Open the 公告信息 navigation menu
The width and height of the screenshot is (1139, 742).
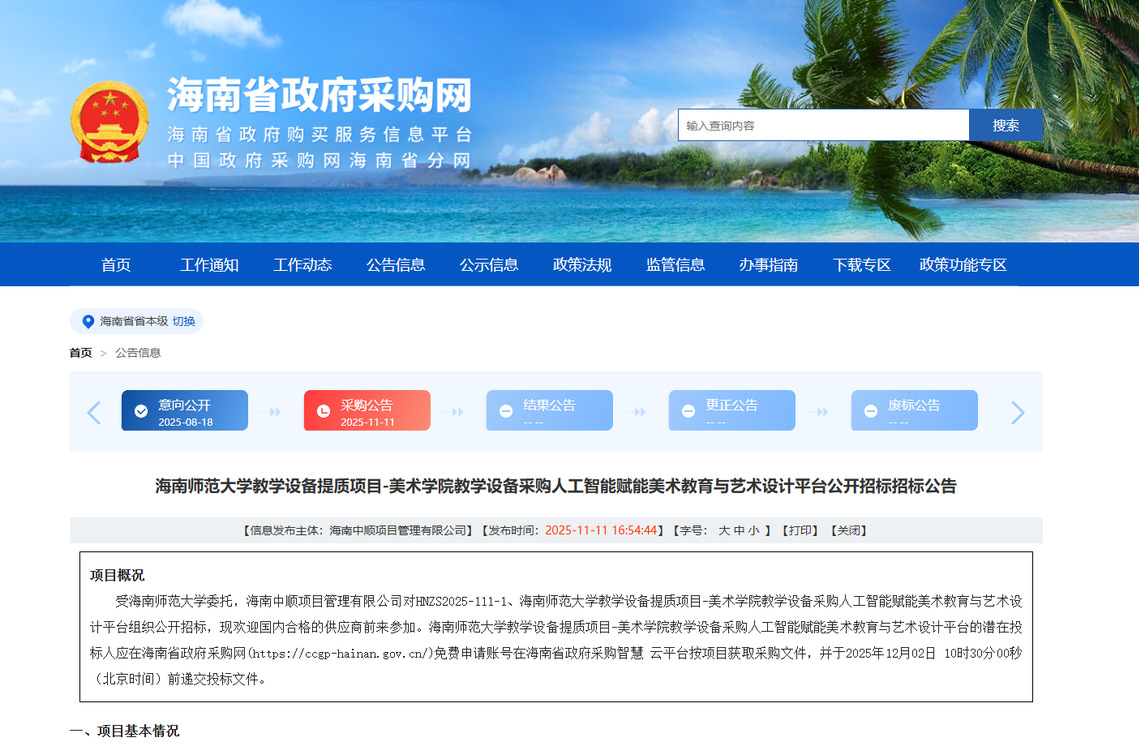pyautogui.click(x=395, y=265)
